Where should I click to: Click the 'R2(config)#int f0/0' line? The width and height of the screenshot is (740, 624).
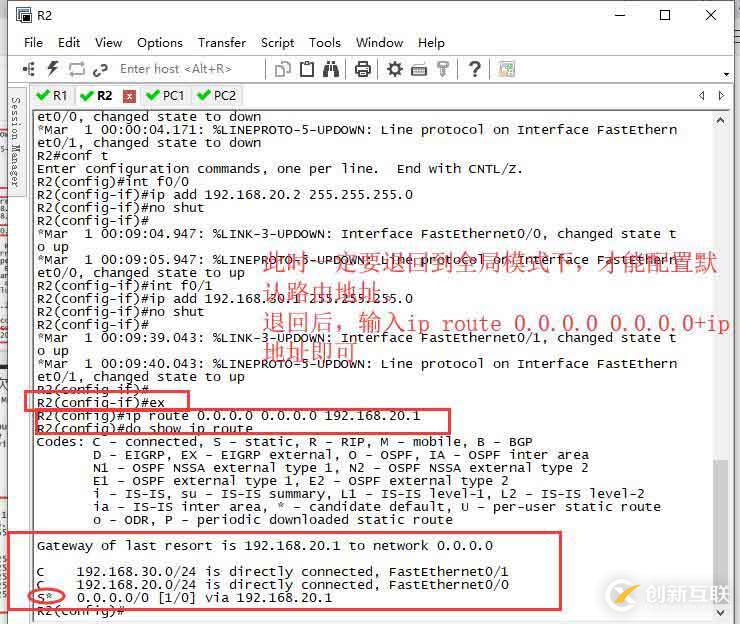[113, 181]
